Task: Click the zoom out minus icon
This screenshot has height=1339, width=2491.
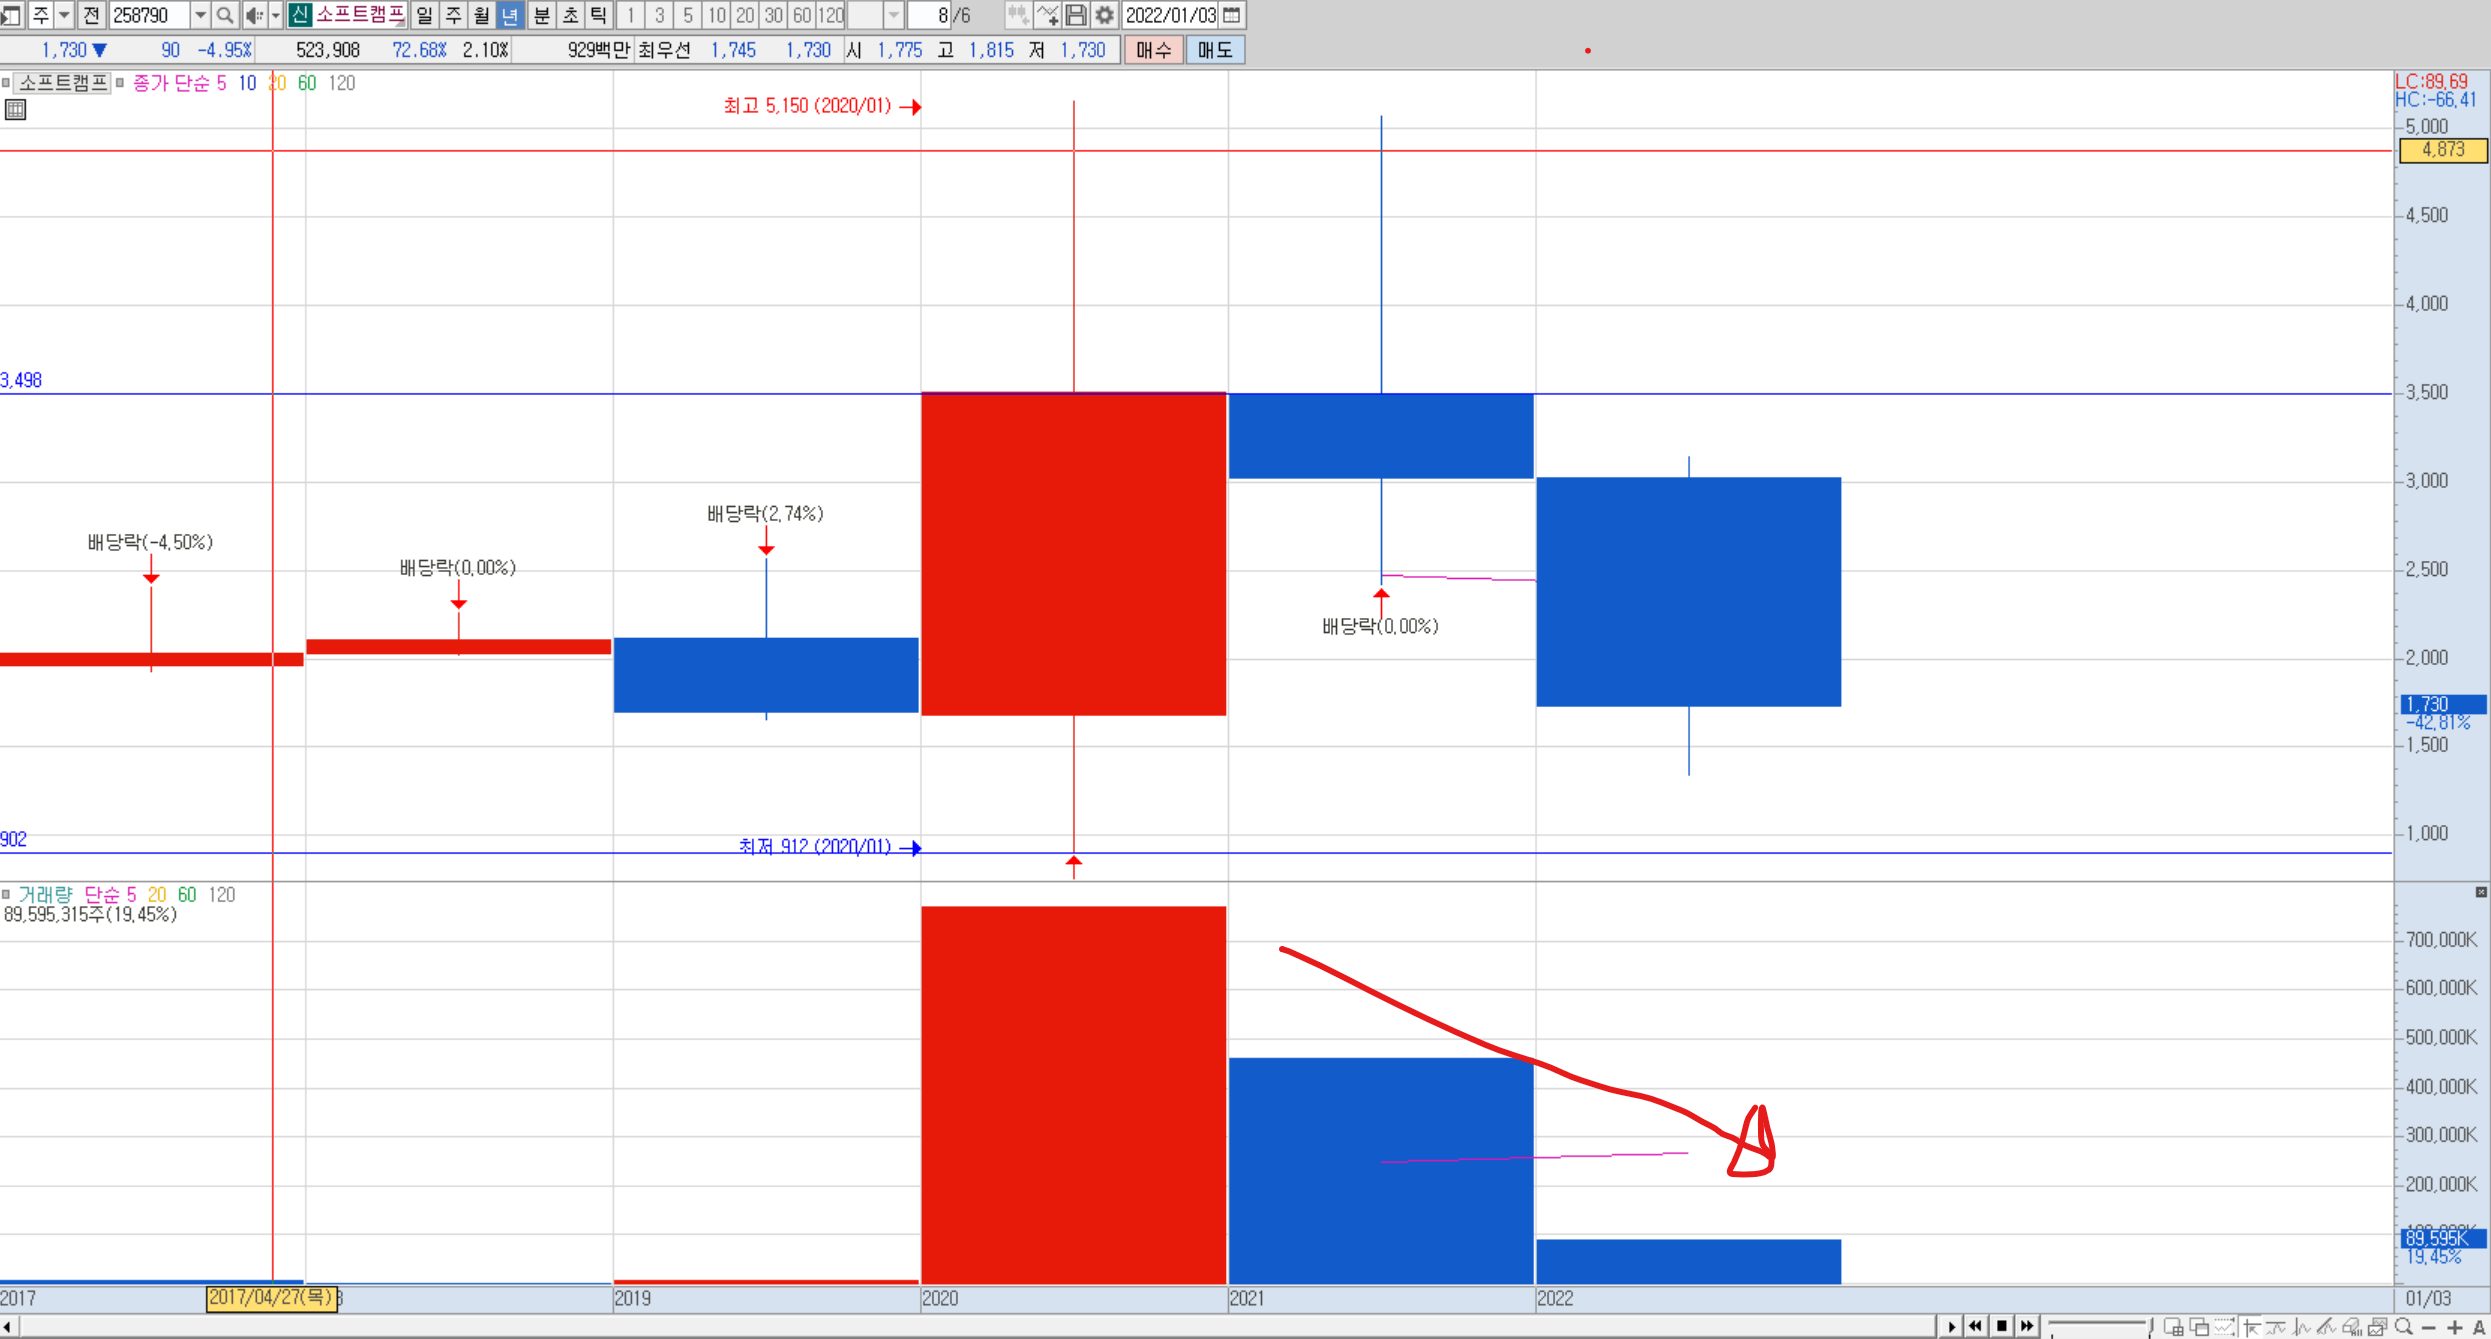Action: [x=2429, y=1327]
